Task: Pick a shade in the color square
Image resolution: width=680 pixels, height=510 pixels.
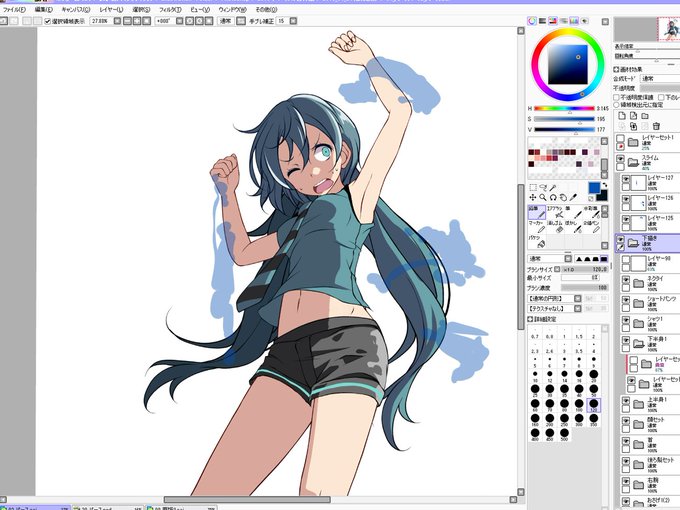Action: coord(568,65)
